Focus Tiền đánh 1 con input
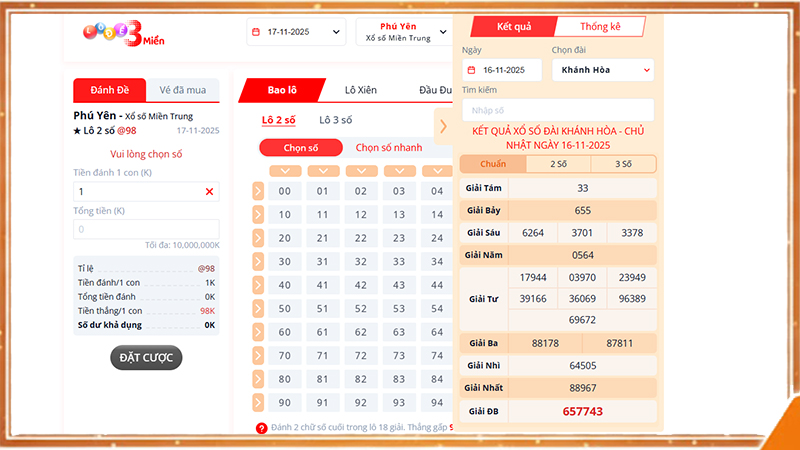 [146, 192]
